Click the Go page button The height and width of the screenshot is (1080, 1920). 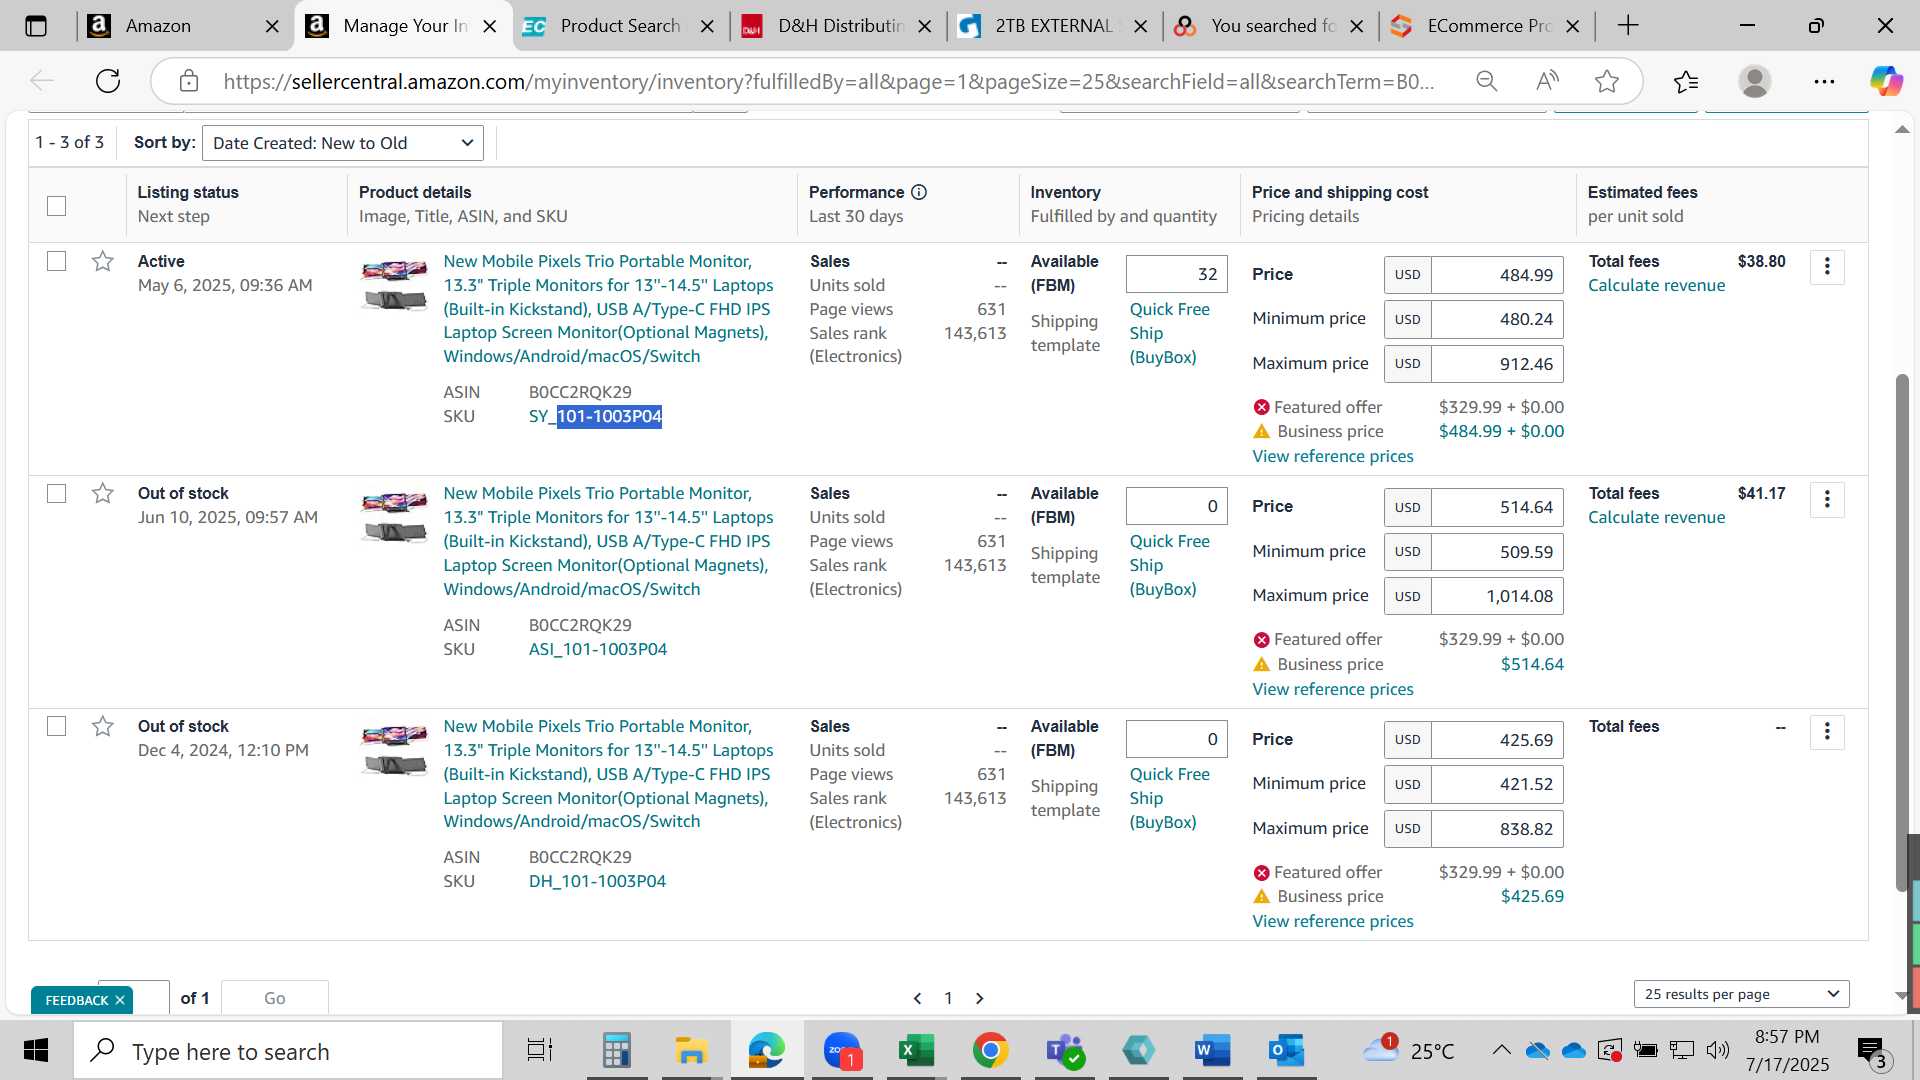[275, 998]
